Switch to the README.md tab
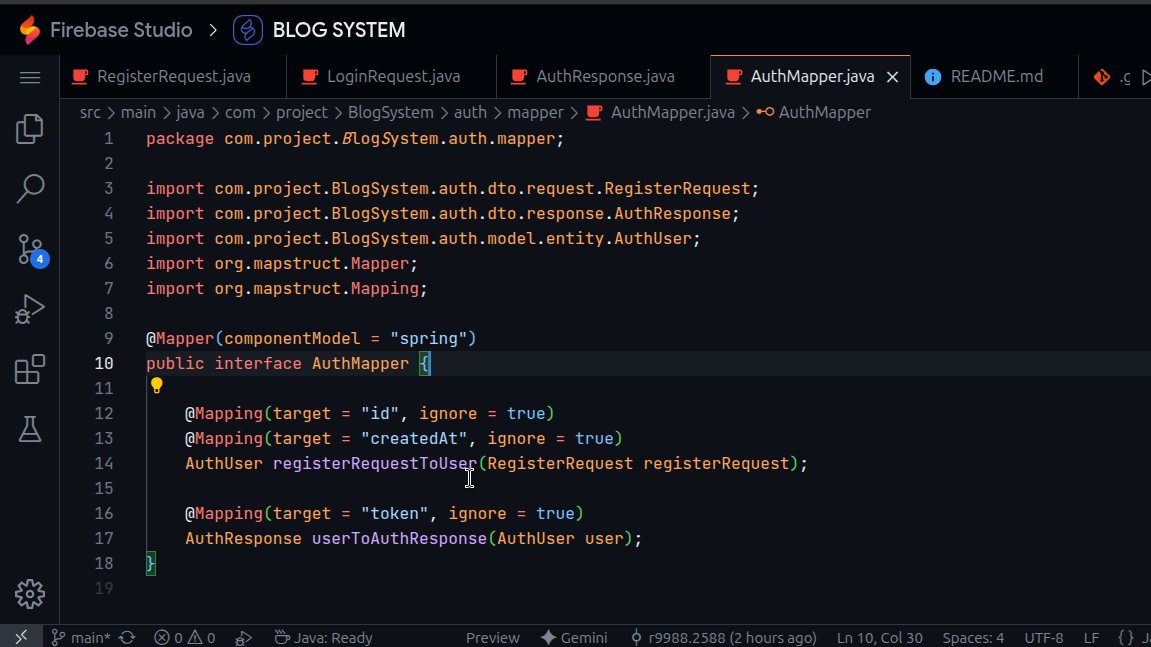This screenshot has height=647, width=1151. (995, 76)
